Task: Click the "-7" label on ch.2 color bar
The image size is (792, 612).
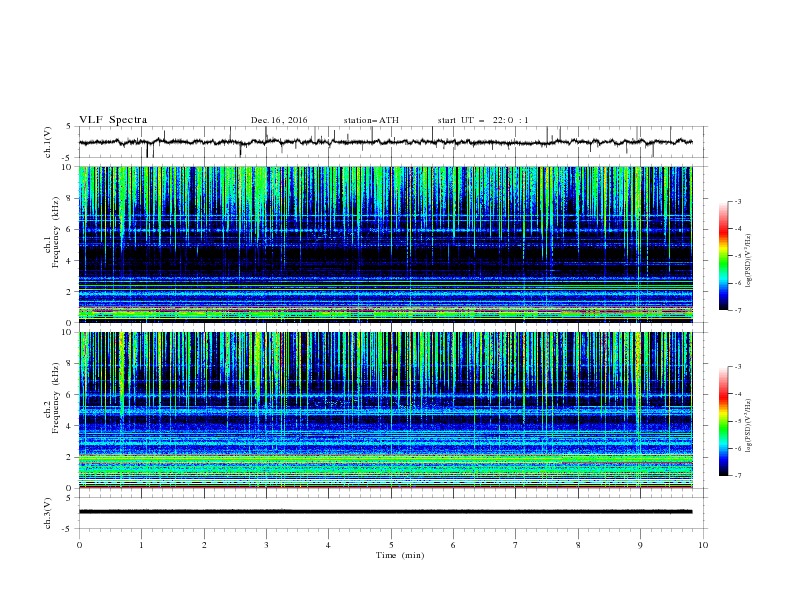Action: pos(737,475)
